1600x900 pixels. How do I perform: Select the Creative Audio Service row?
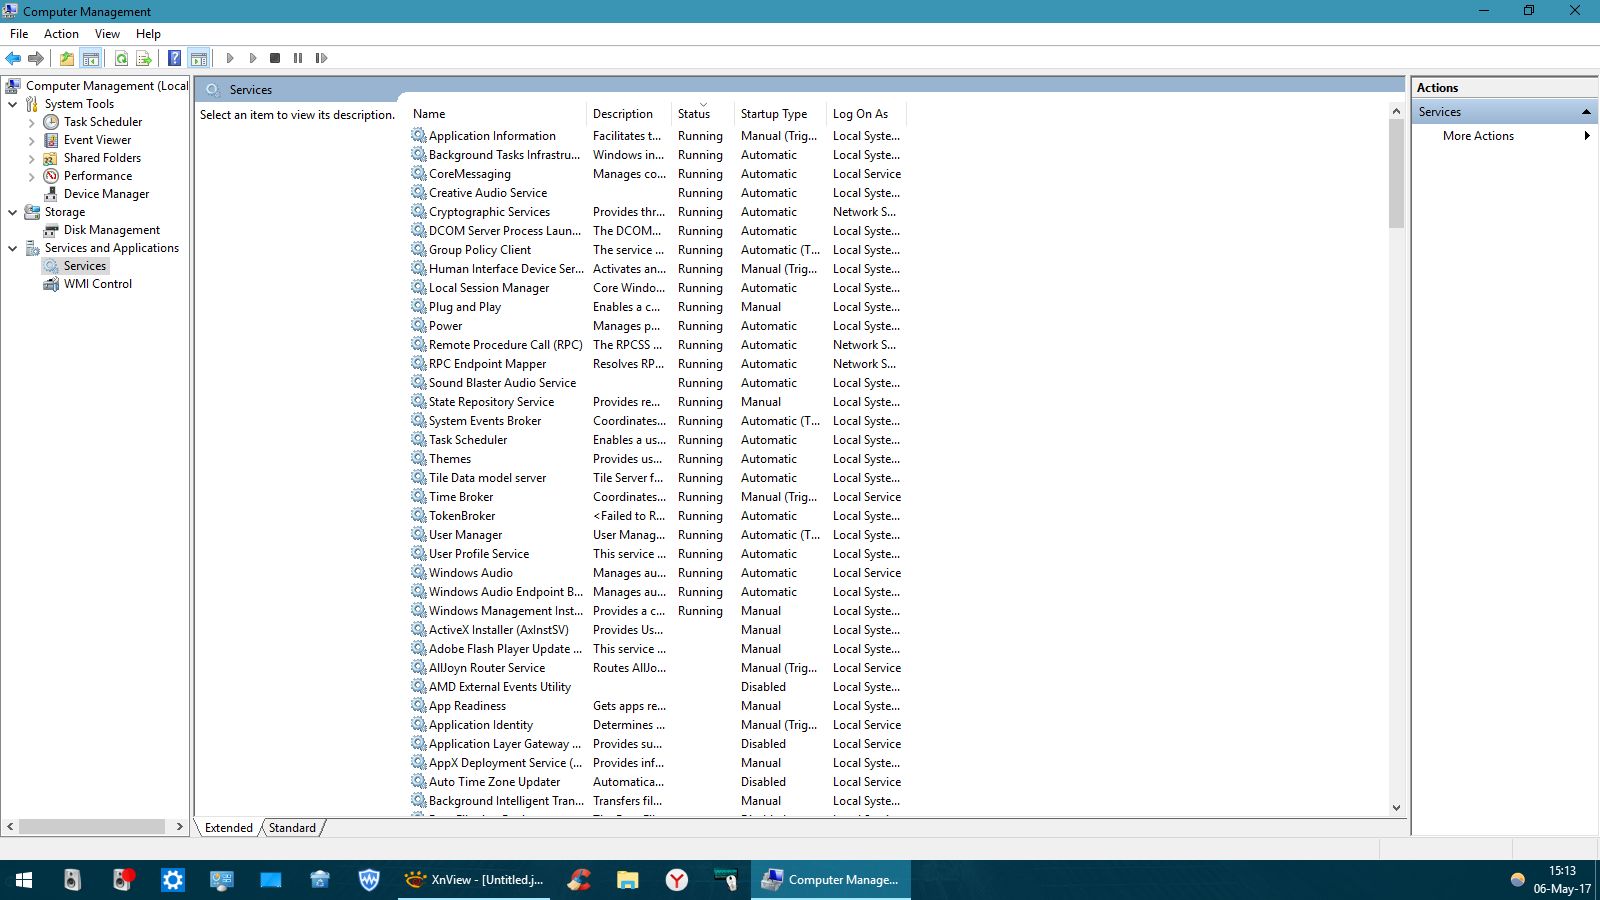click(656, 193)
